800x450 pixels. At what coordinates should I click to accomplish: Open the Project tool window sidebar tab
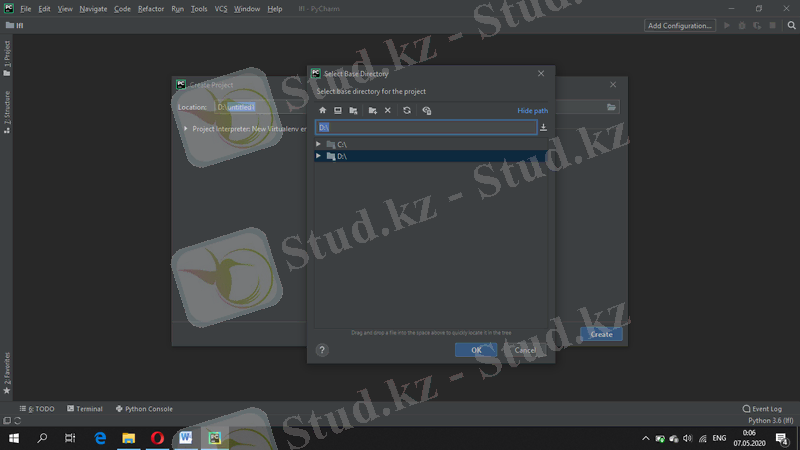click(x=7, y=58)
